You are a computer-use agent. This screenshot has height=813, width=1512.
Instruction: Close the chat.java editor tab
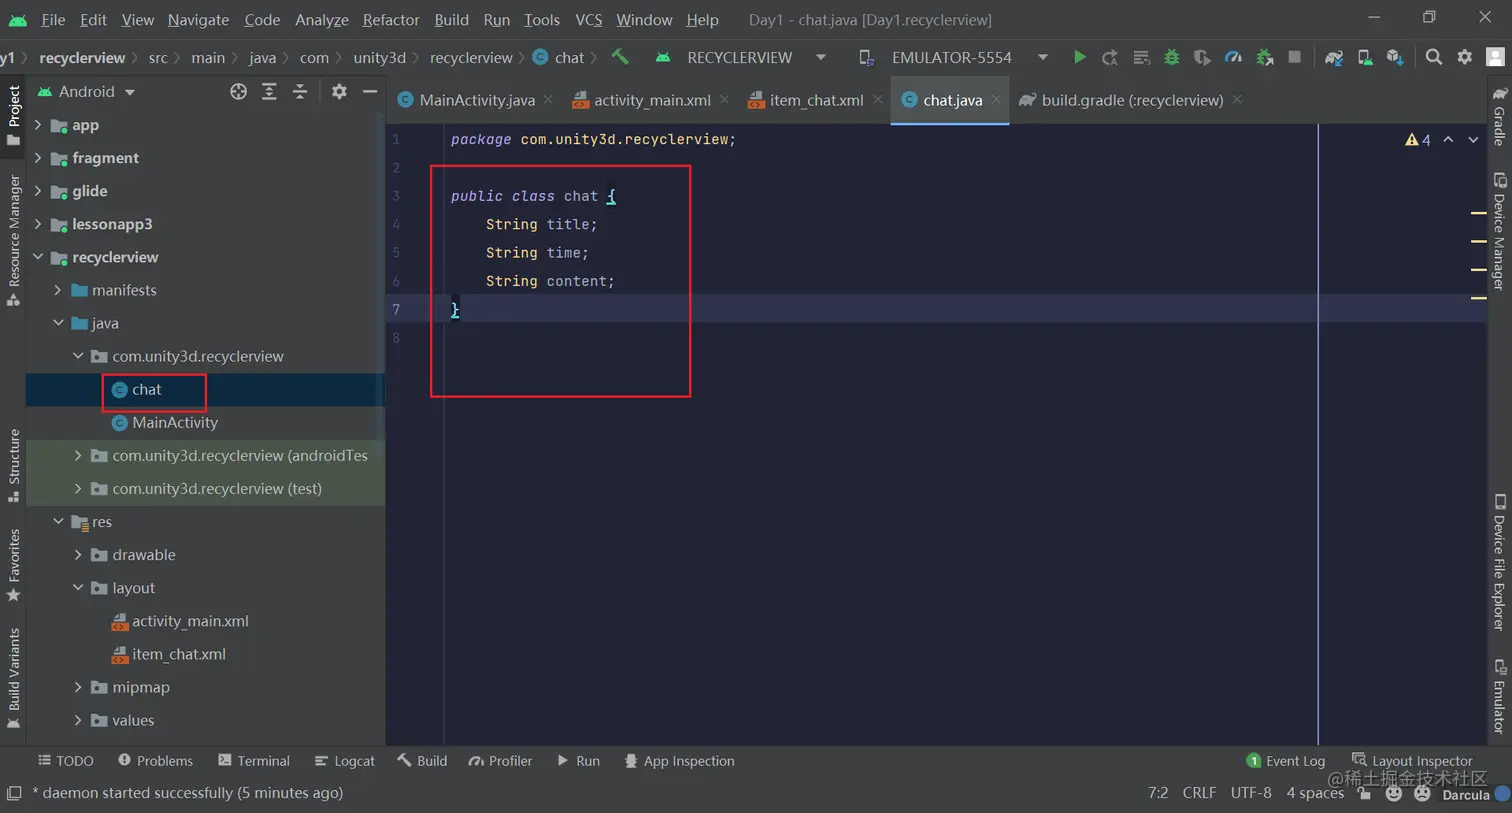point(996,100)
